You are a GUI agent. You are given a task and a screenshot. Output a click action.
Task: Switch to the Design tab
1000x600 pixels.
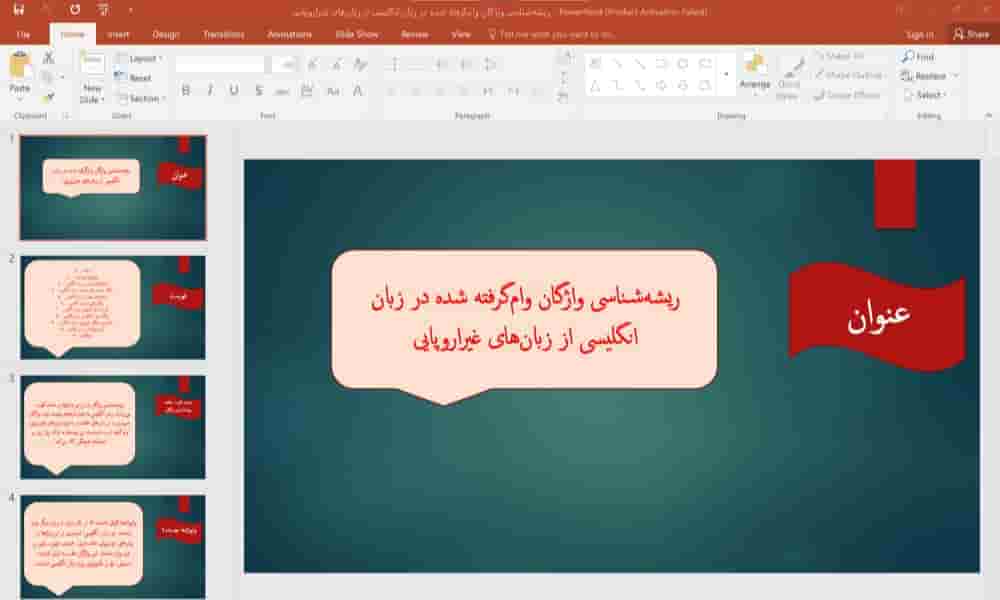click(166, 34)
